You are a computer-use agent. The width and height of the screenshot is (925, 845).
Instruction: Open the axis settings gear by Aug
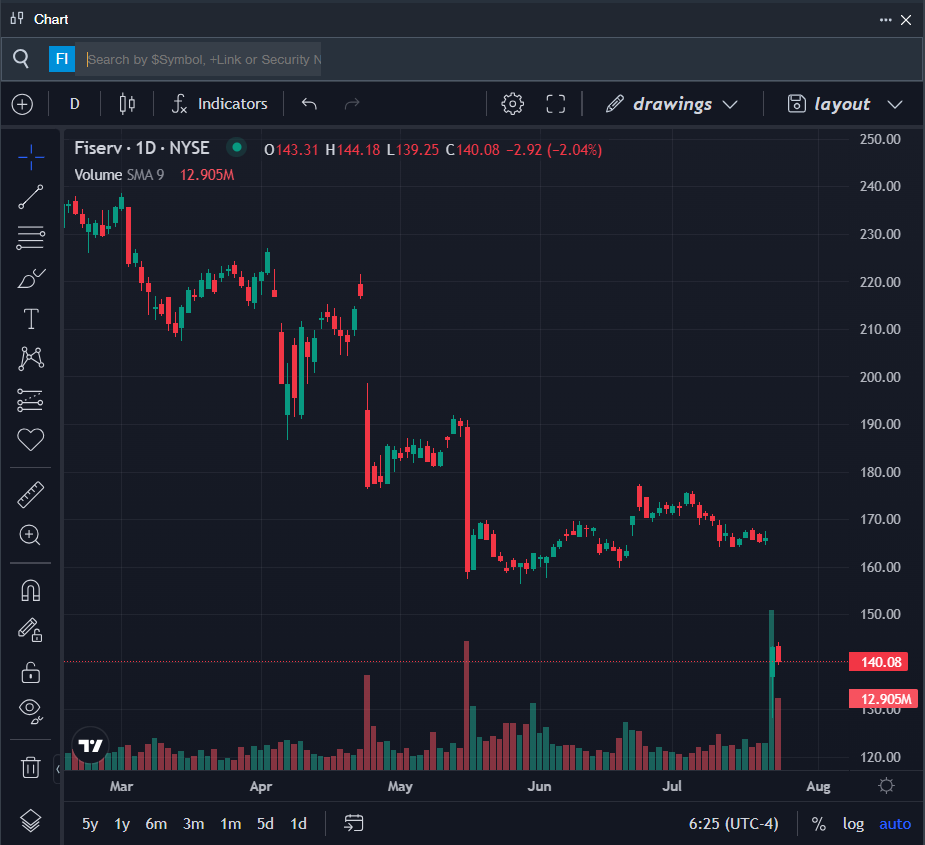point(886,785)
